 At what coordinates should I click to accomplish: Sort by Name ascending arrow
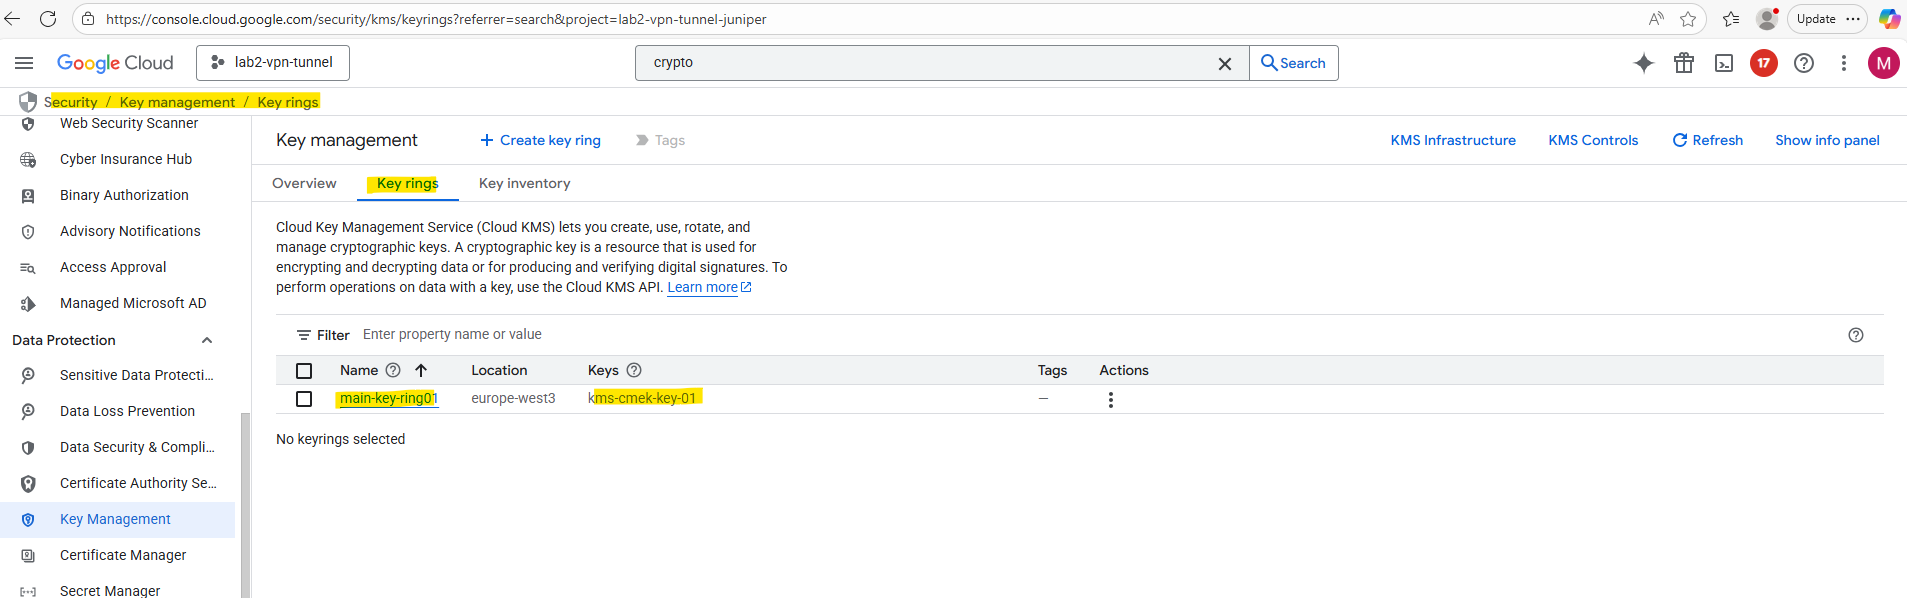(x=421, y=370)
